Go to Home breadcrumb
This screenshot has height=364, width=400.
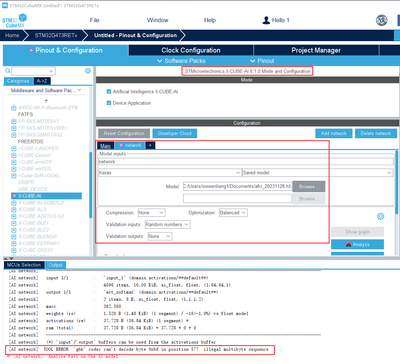12,35
